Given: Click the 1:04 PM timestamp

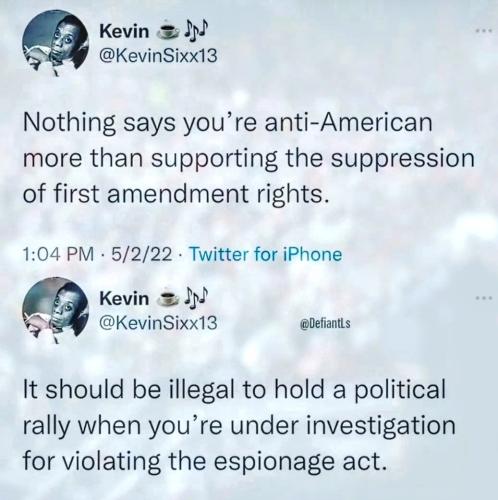Looking at the screenshot, I should pyautogui.click(x=59, y=255).
